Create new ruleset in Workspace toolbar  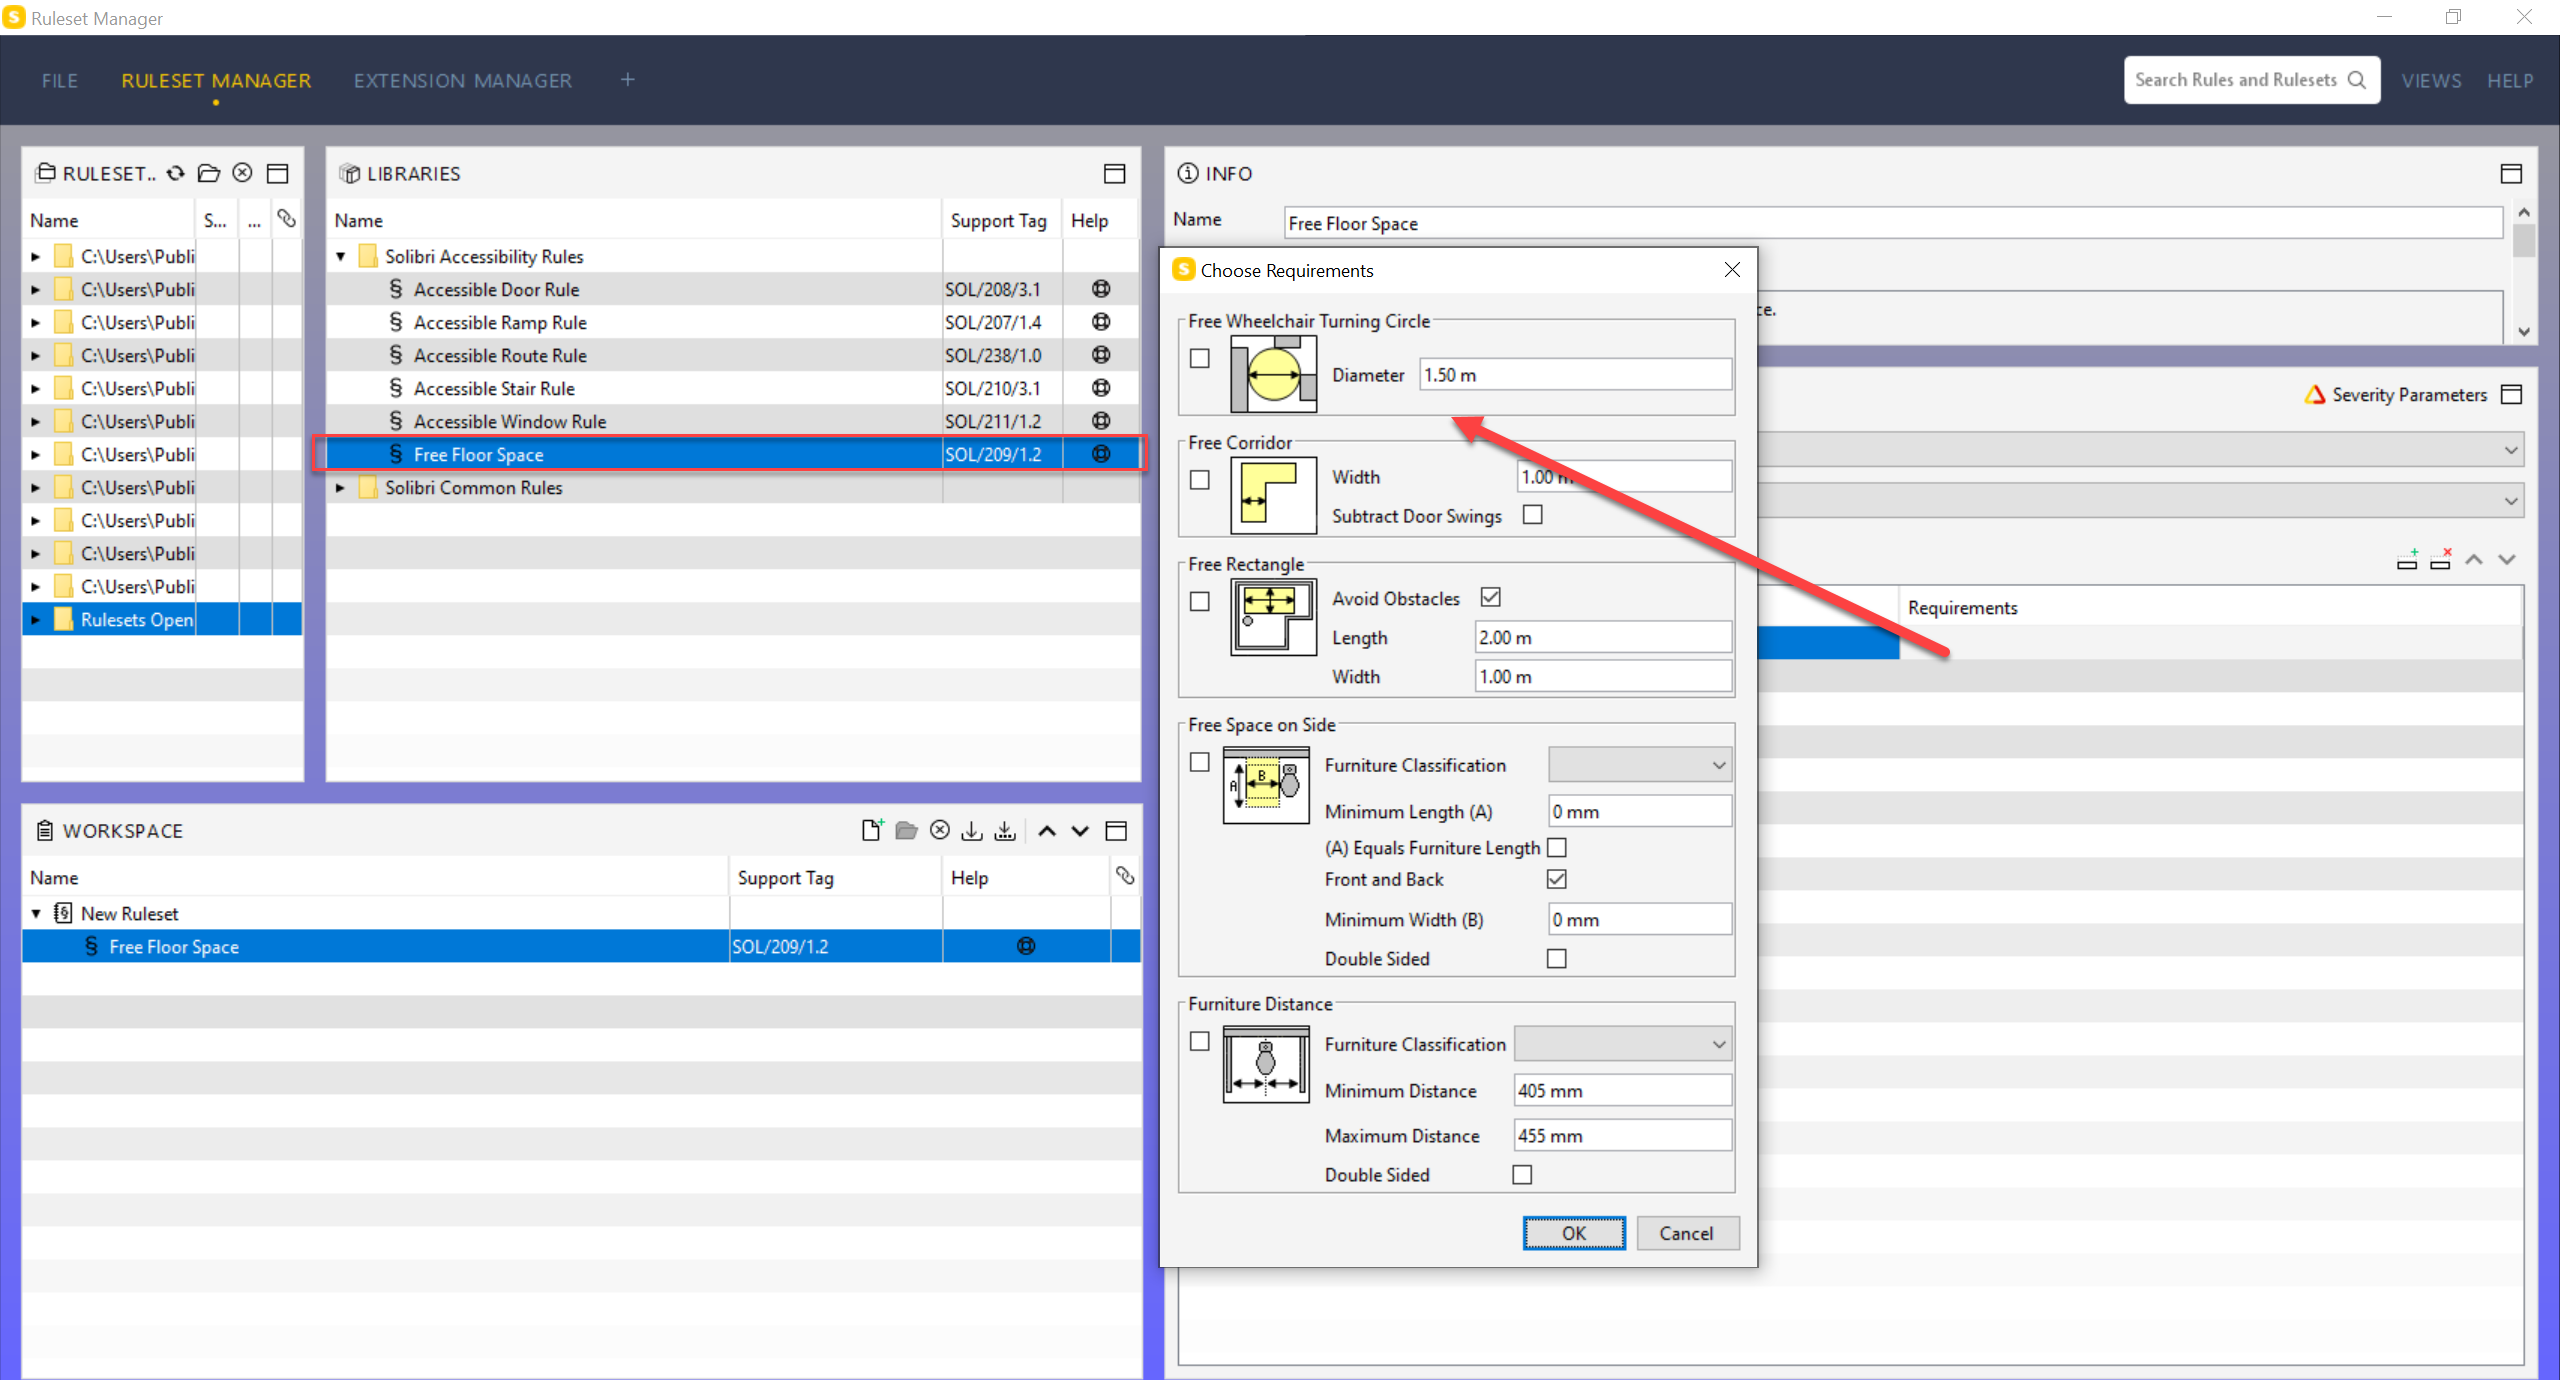(872, 830)
